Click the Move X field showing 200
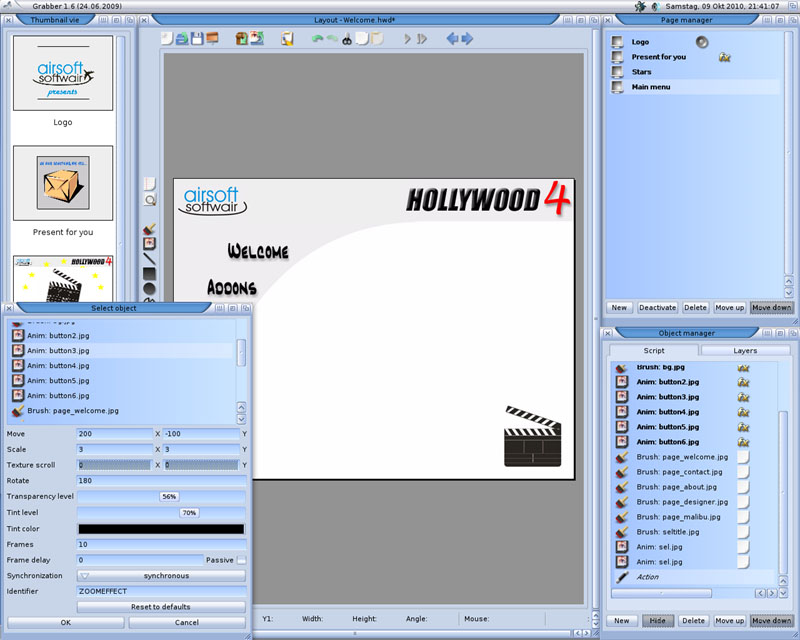800x640 pixels. [x=115, y=434]
